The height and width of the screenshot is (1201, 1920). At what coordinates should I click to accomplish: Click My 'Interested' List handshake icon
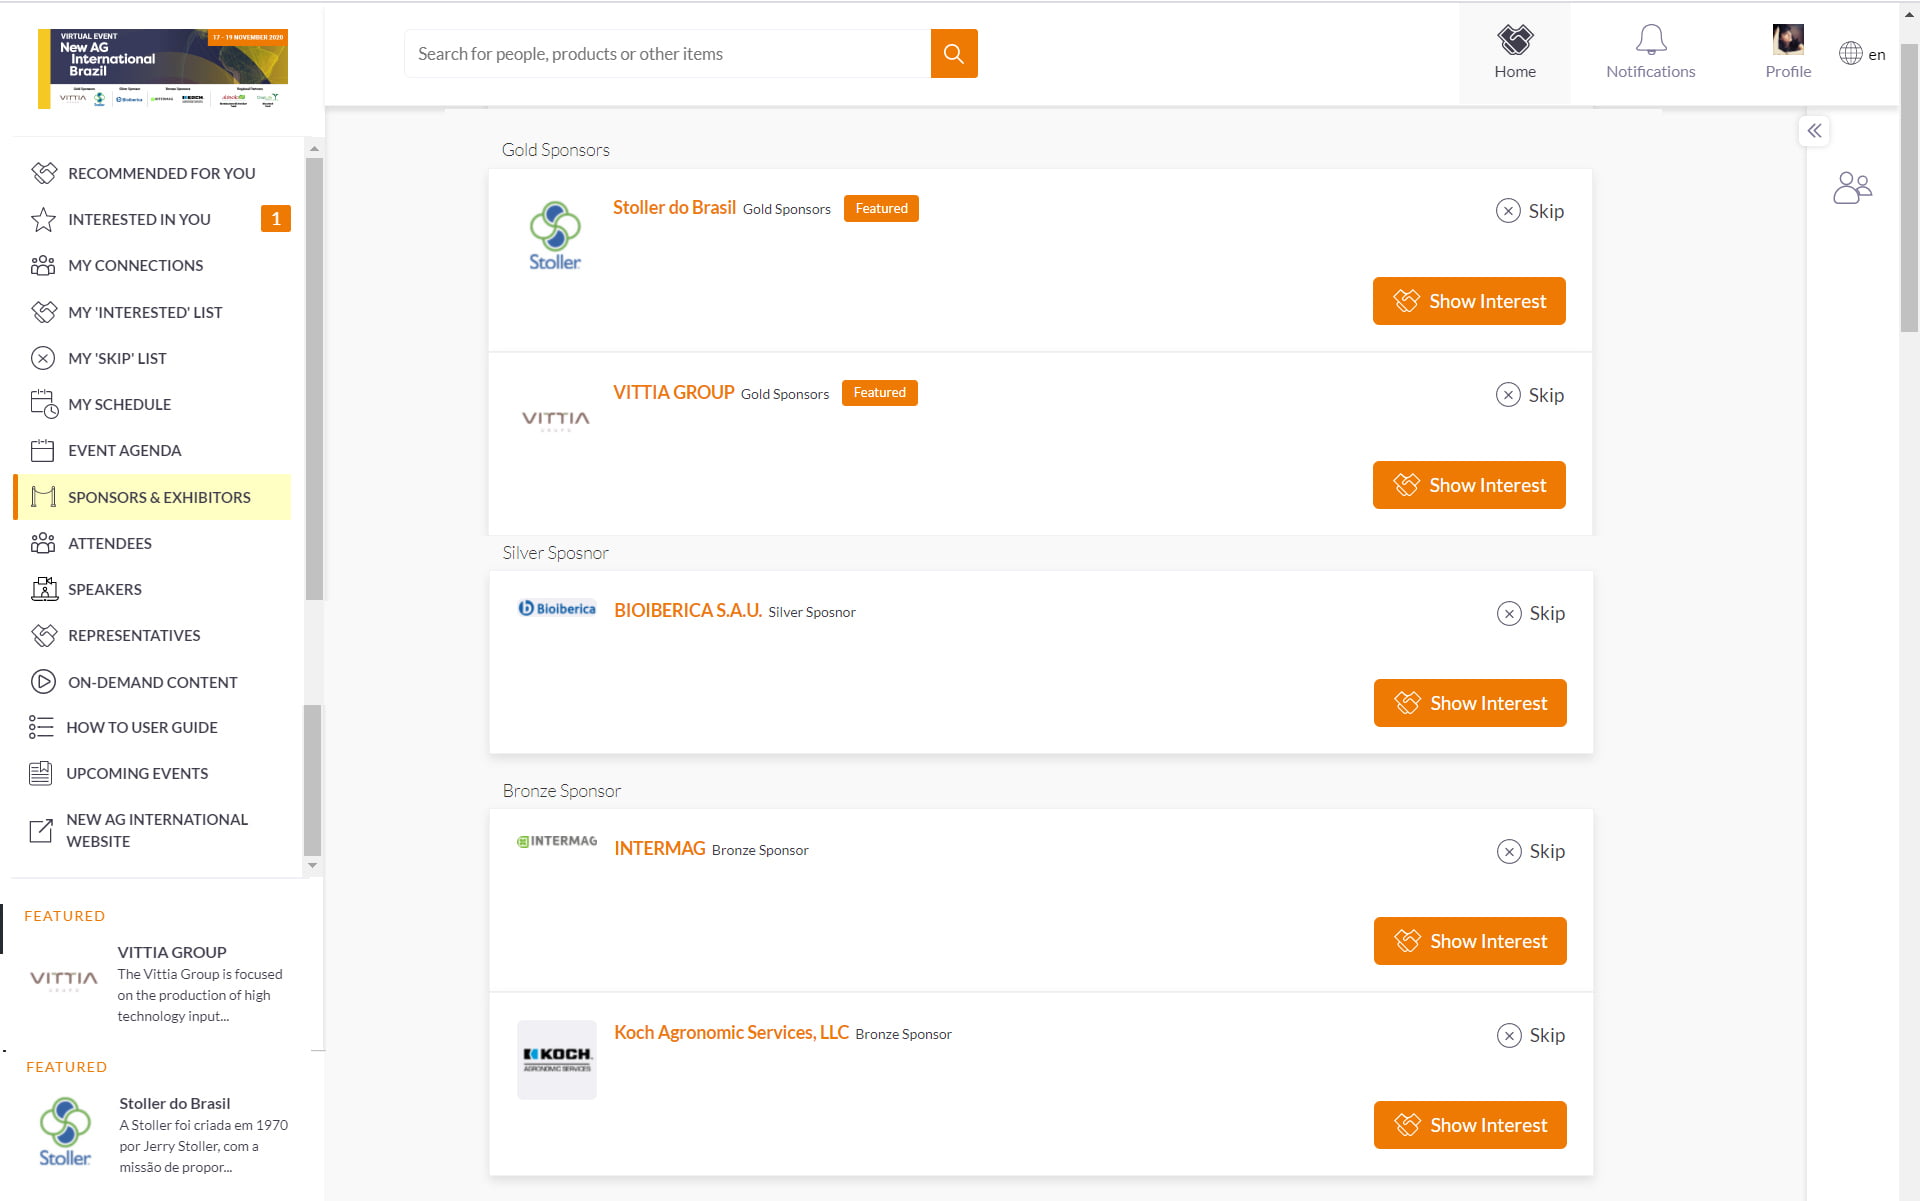[x=44, y=312]
